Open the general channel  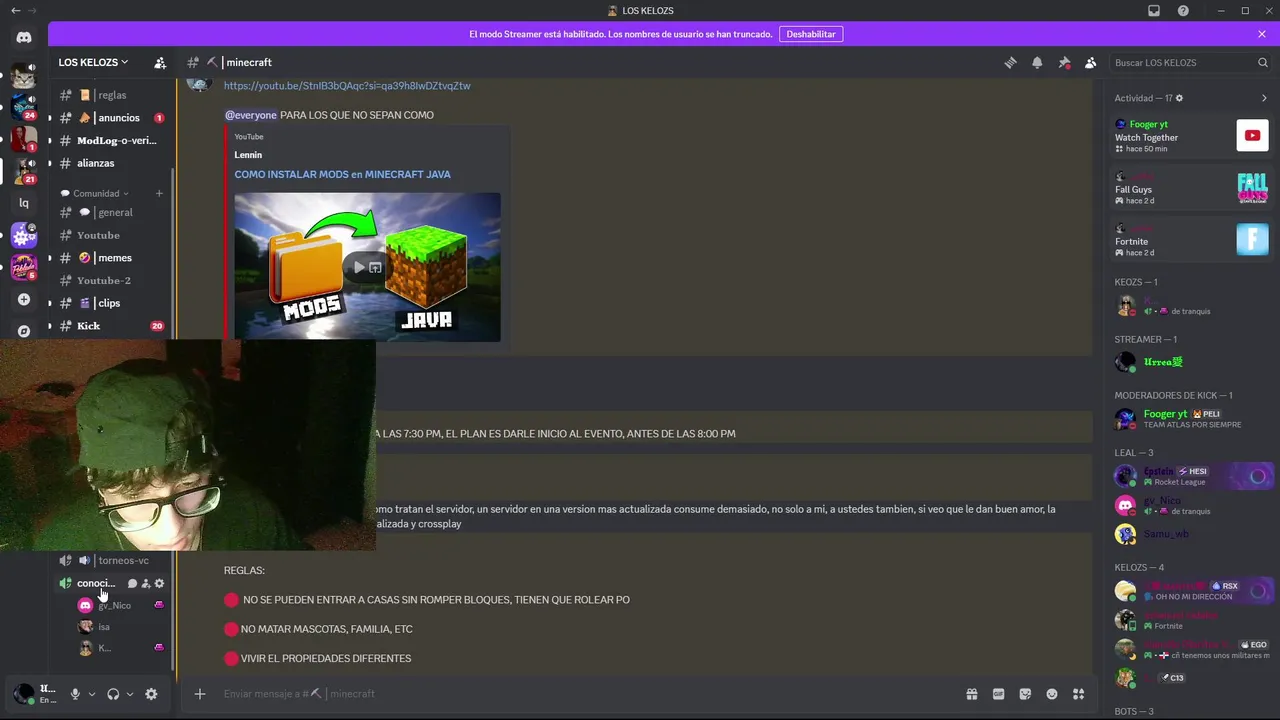pos(112,212)
